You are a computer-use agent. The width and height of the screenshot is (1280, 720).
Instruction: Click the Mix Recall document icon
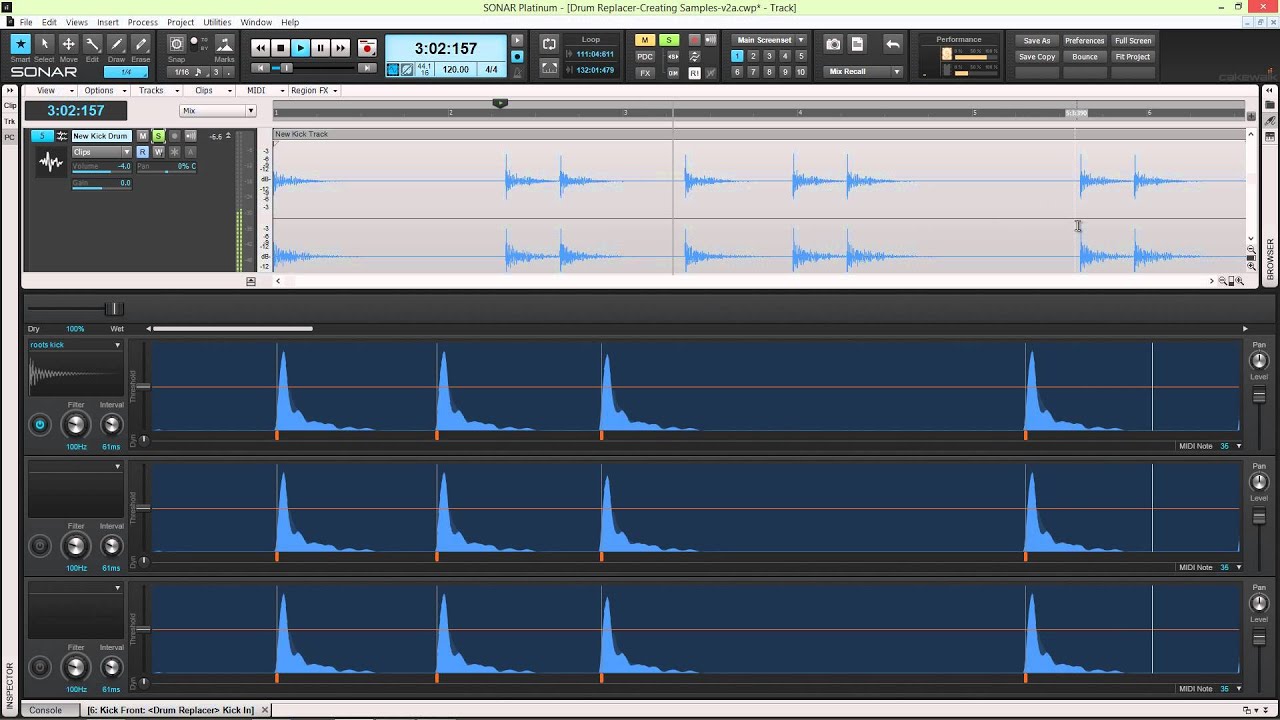pyautogui.click(x=857, y=44)
